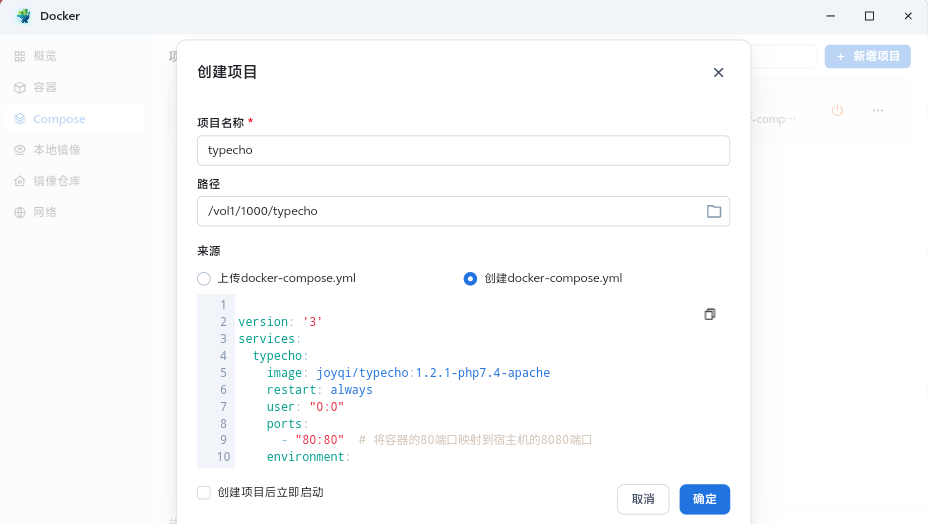Enable 创建项目后立即启动 checkbox
The image size is (928, 524).
[204, 492]
